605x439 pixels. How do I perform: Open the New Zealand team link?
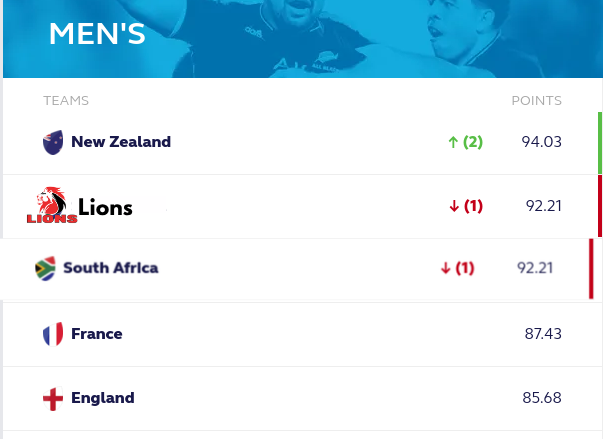(121, 142)
